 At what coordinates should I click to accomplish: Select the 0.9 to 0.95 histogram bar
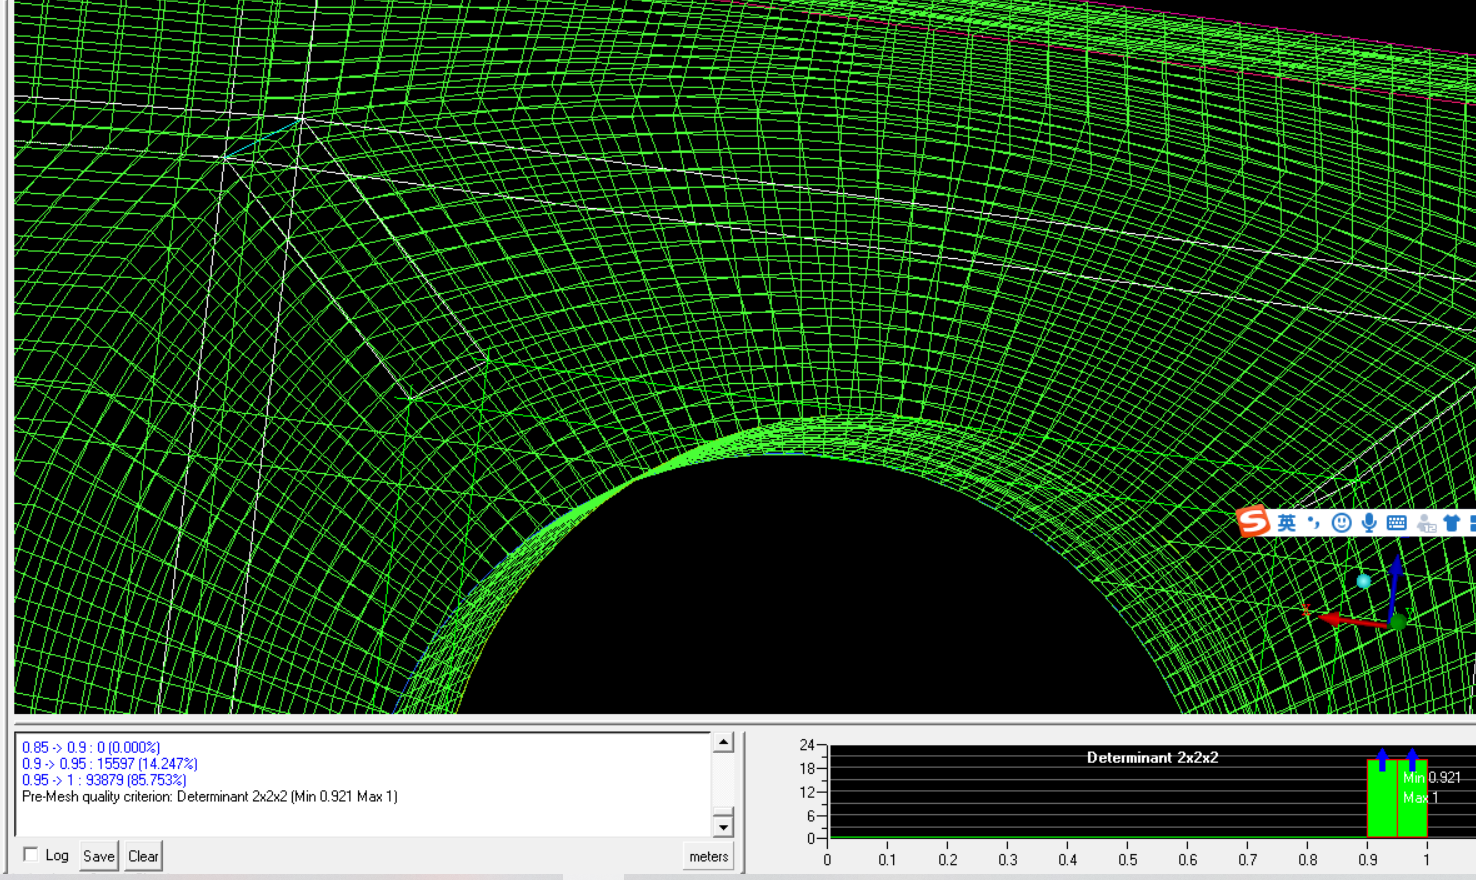tap(1382, 798)
